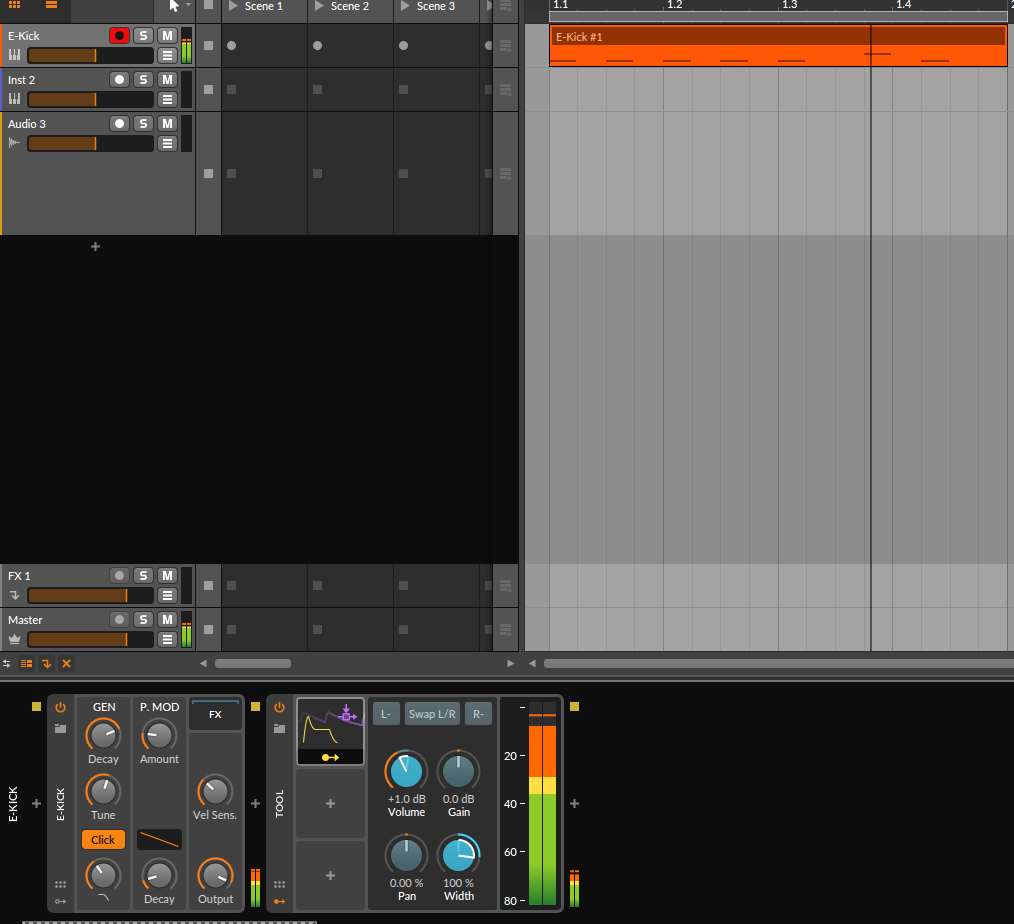Toggle deactivated tracks X icon in bottom bar
The image size is (1014, 924).
click(x=66, y=663)
